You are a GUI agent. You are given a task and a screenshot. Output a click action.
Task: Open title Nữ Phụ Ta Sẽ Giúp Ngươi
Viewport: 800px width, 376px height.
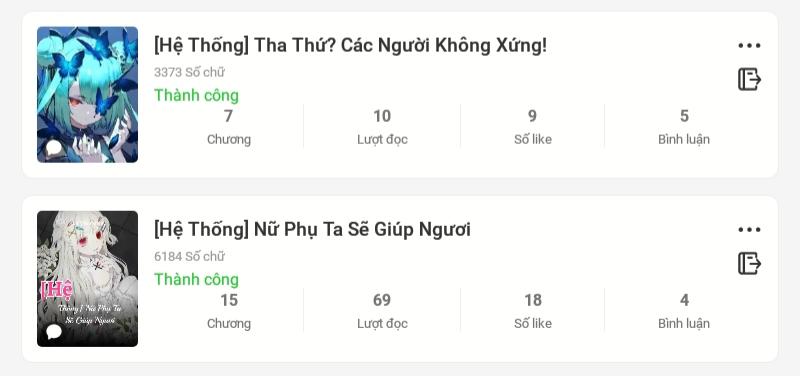312,230
